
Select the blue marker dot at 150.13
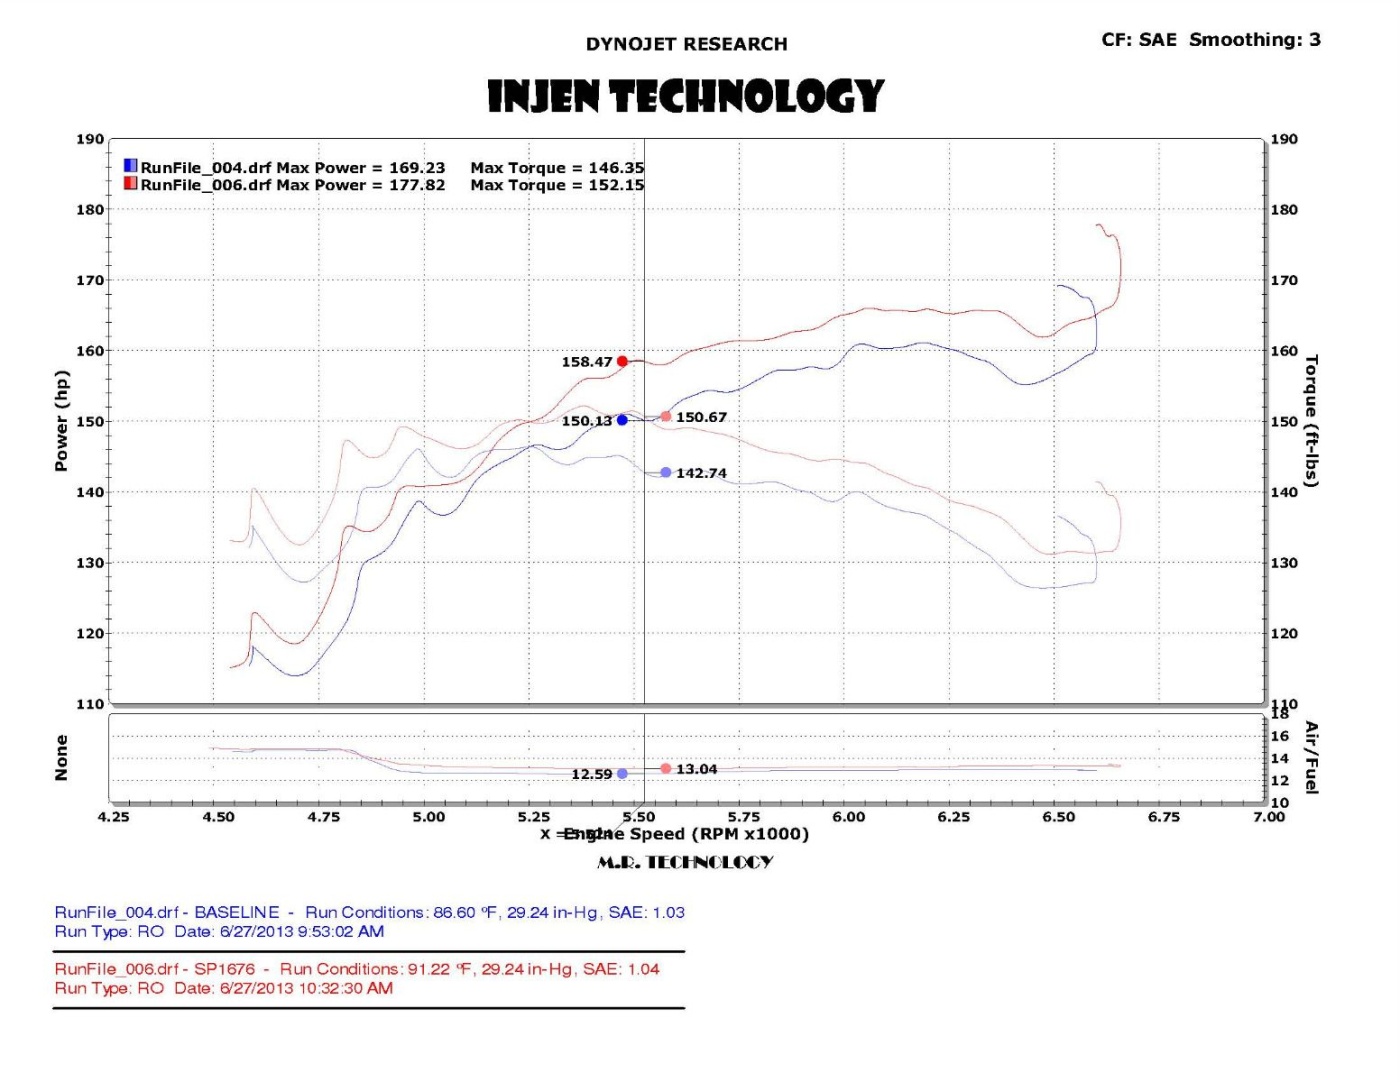point(622,420)
